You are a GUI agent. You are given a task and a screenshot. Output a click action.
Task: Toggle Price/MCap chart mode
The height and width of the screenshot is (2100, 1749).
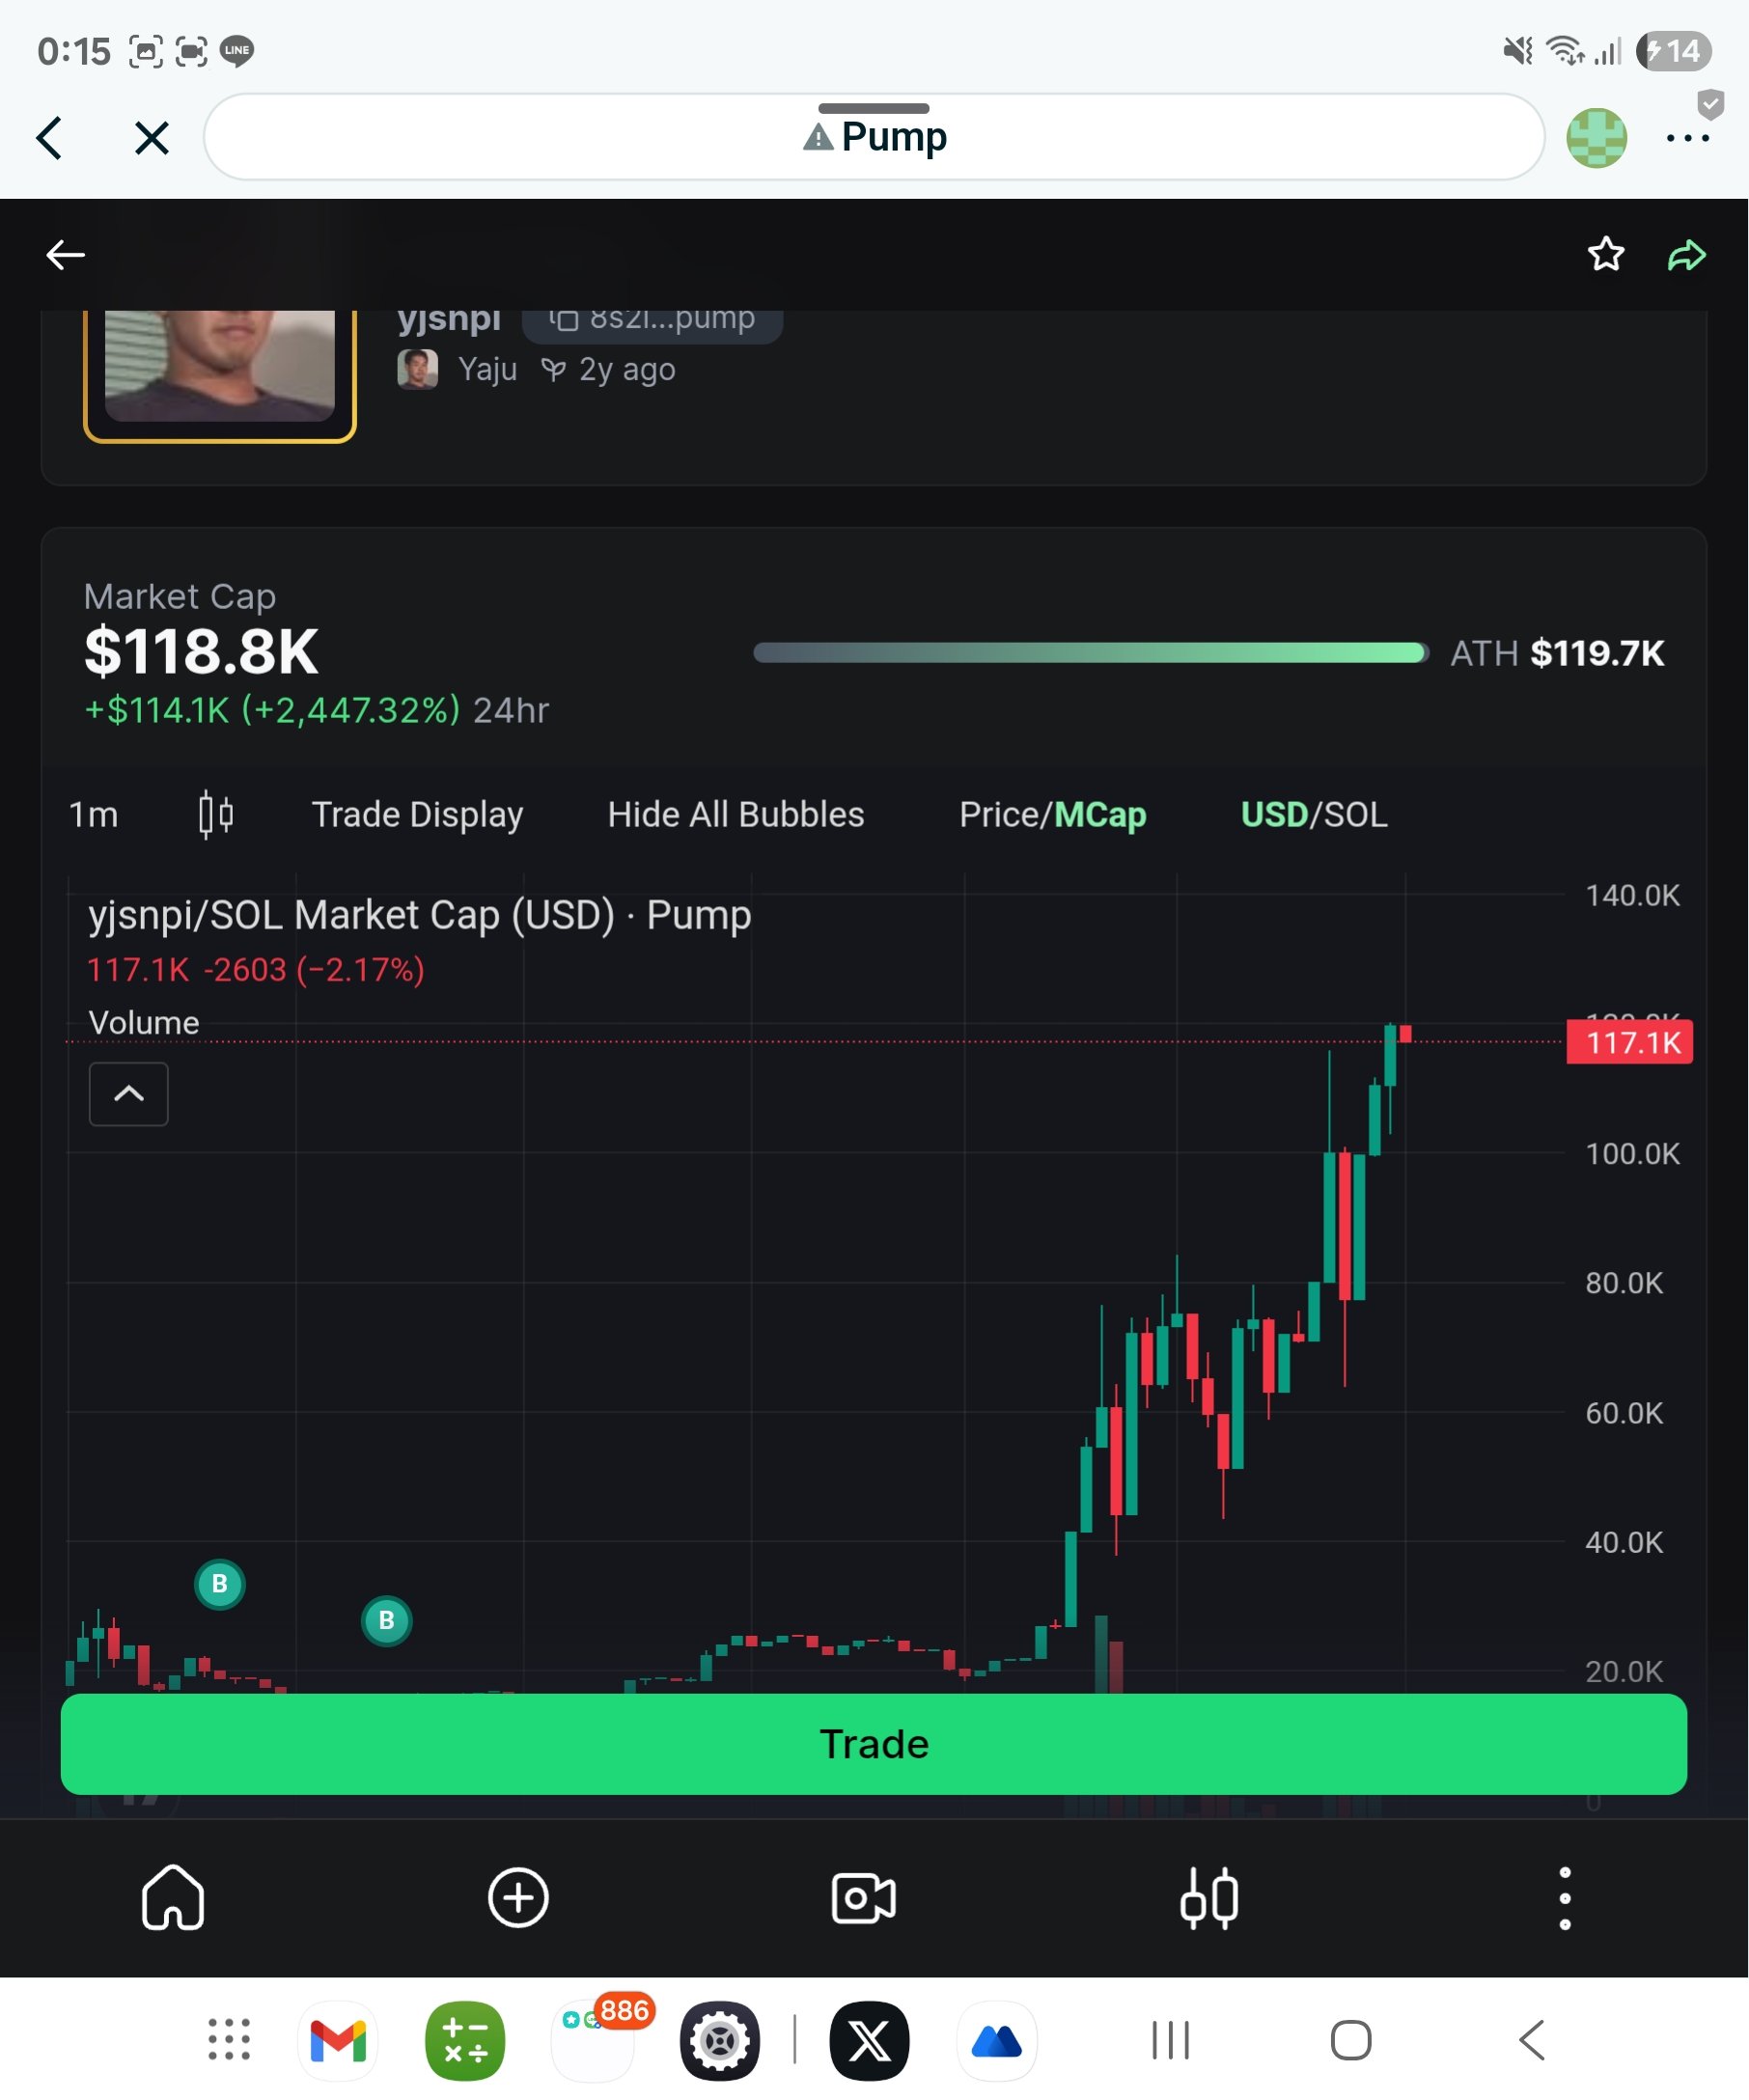(x=1052, y=814)
